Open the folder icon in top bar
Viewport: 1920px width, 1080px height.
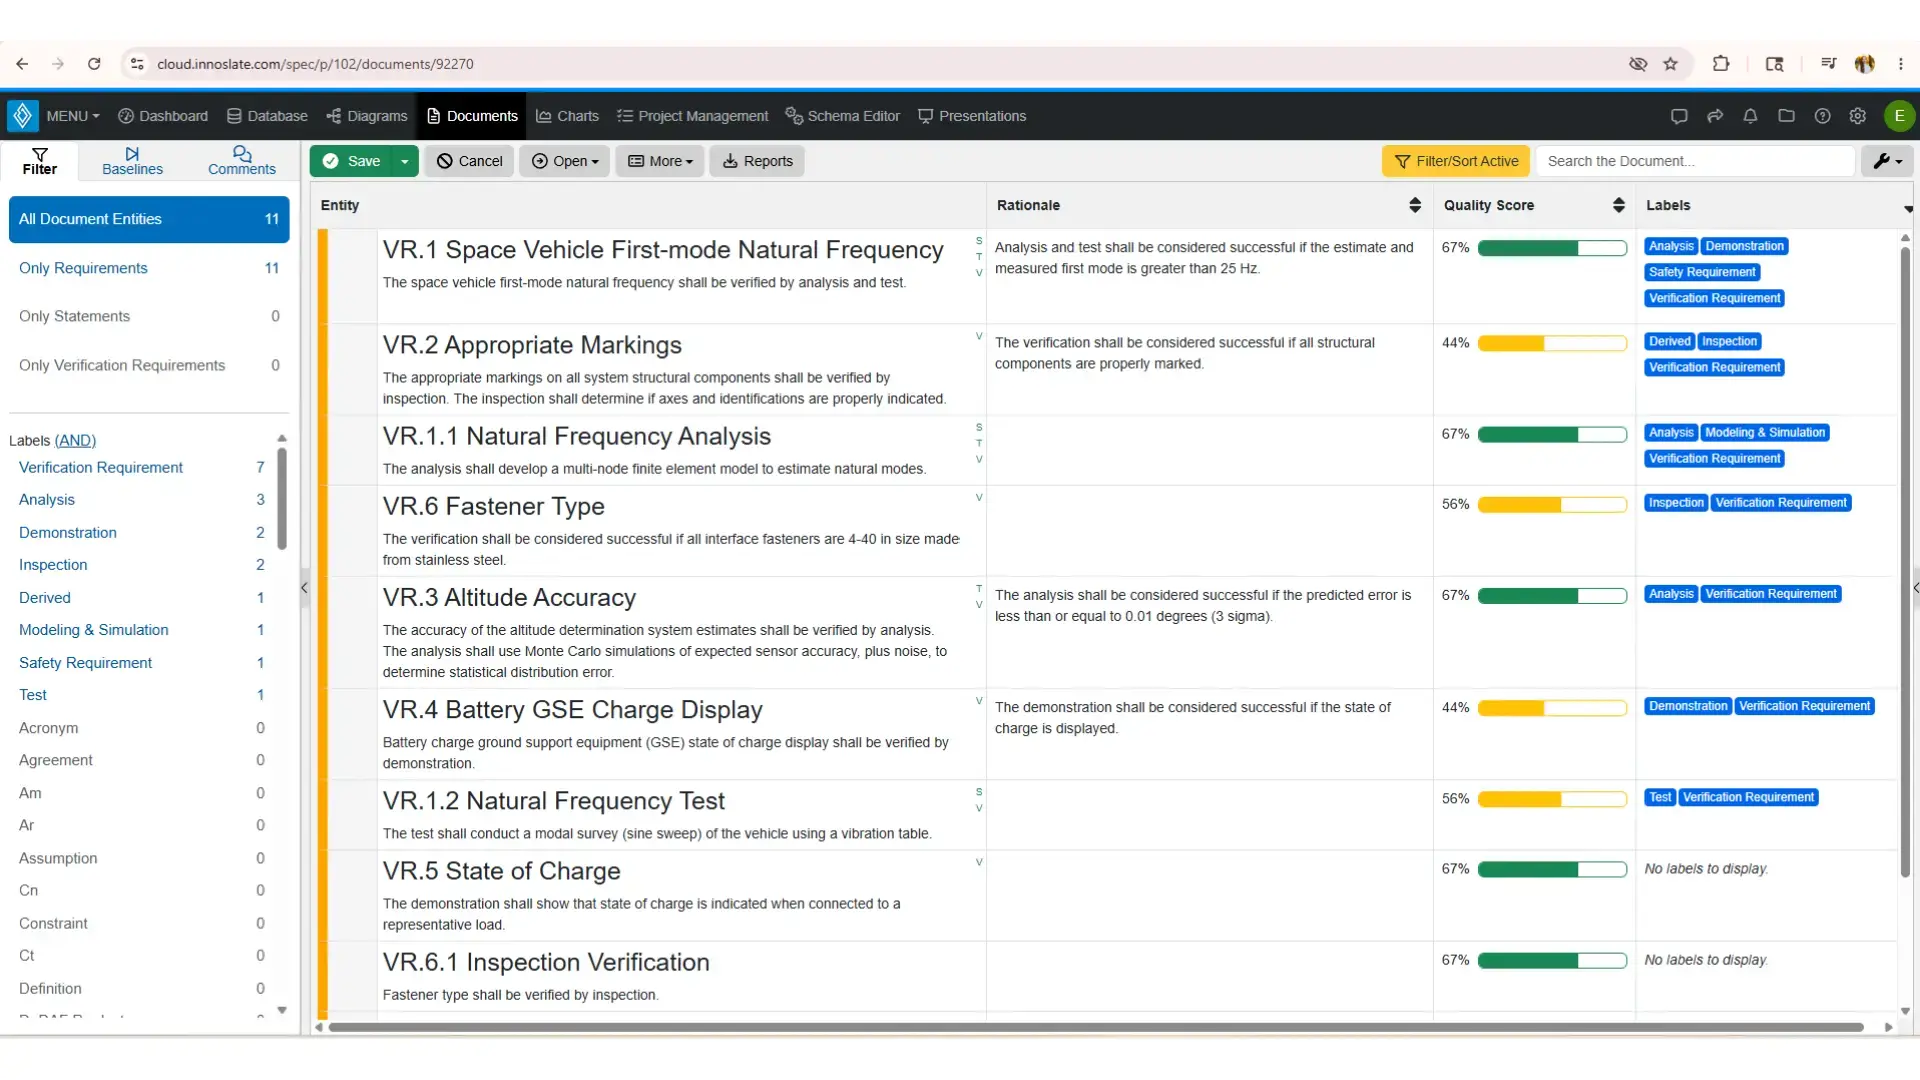[x=1786, y=116]
